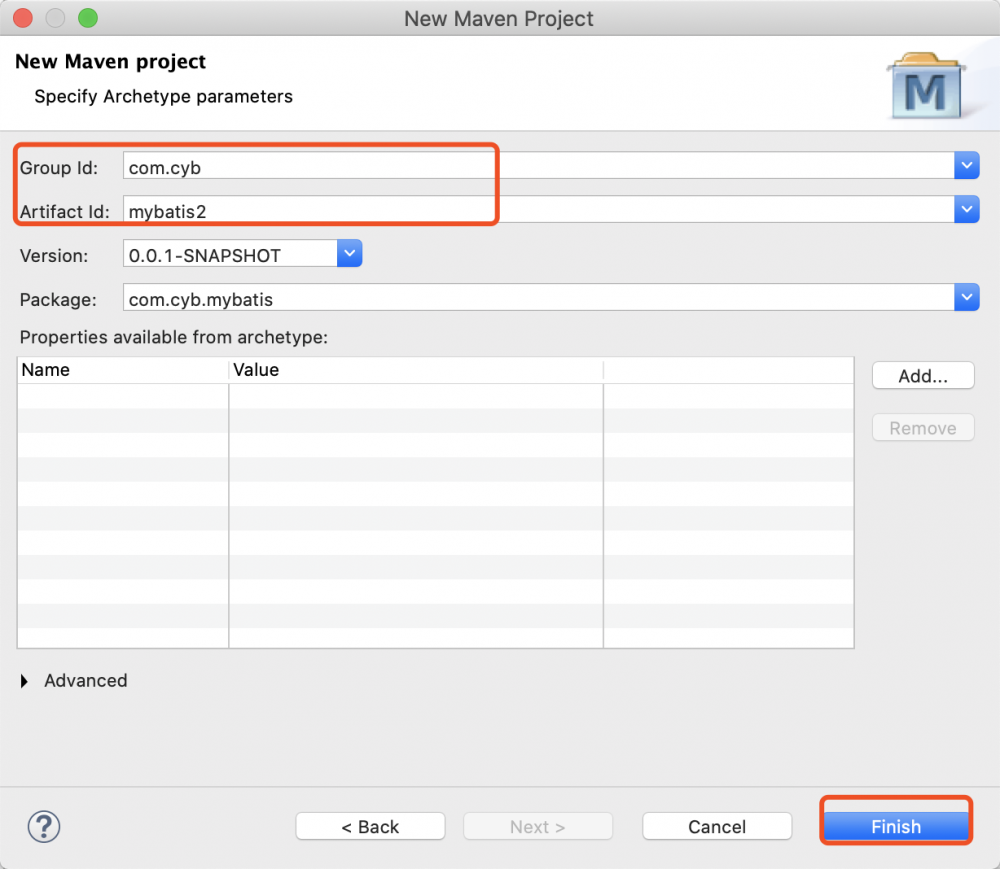Image resolution: width=1000 pixels, height=869 pixels.
Task: Click the 'Properties available from archetype:' label
Action: [173, 337]
